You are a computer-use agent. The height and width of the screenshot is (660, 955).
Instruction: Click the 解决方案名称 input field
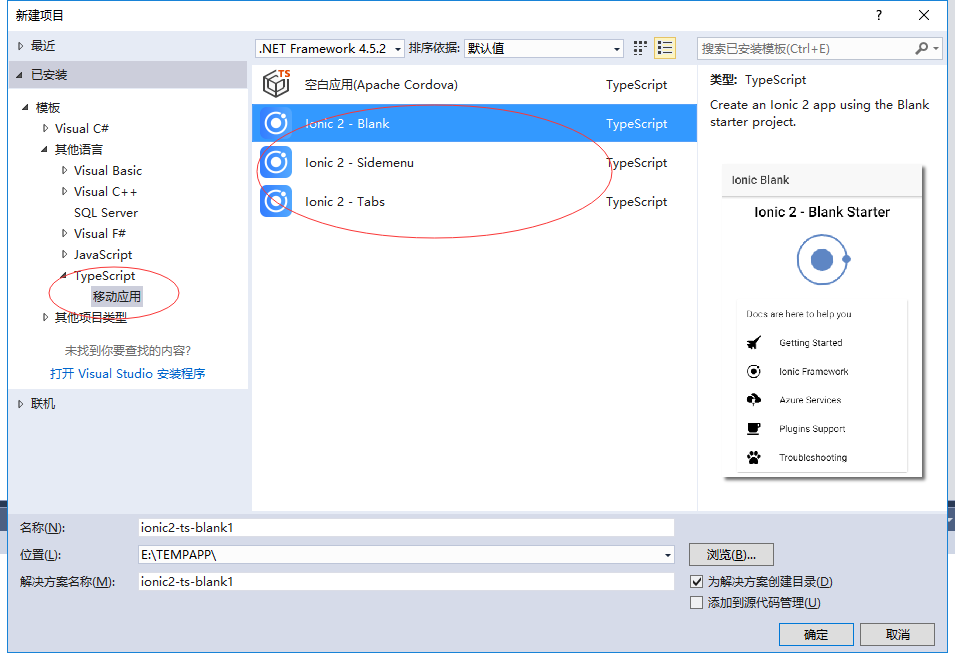pyautogui.click(x=406, y=581)
